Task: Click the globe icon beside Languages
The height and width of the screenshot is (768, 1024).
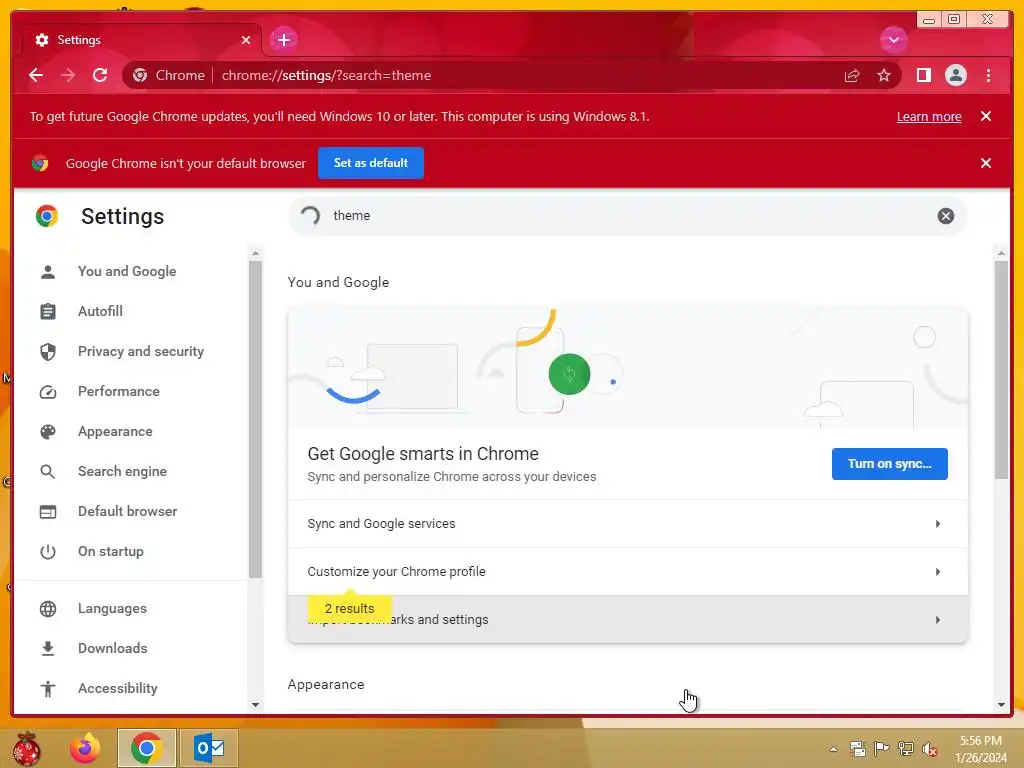Action: 48,609
